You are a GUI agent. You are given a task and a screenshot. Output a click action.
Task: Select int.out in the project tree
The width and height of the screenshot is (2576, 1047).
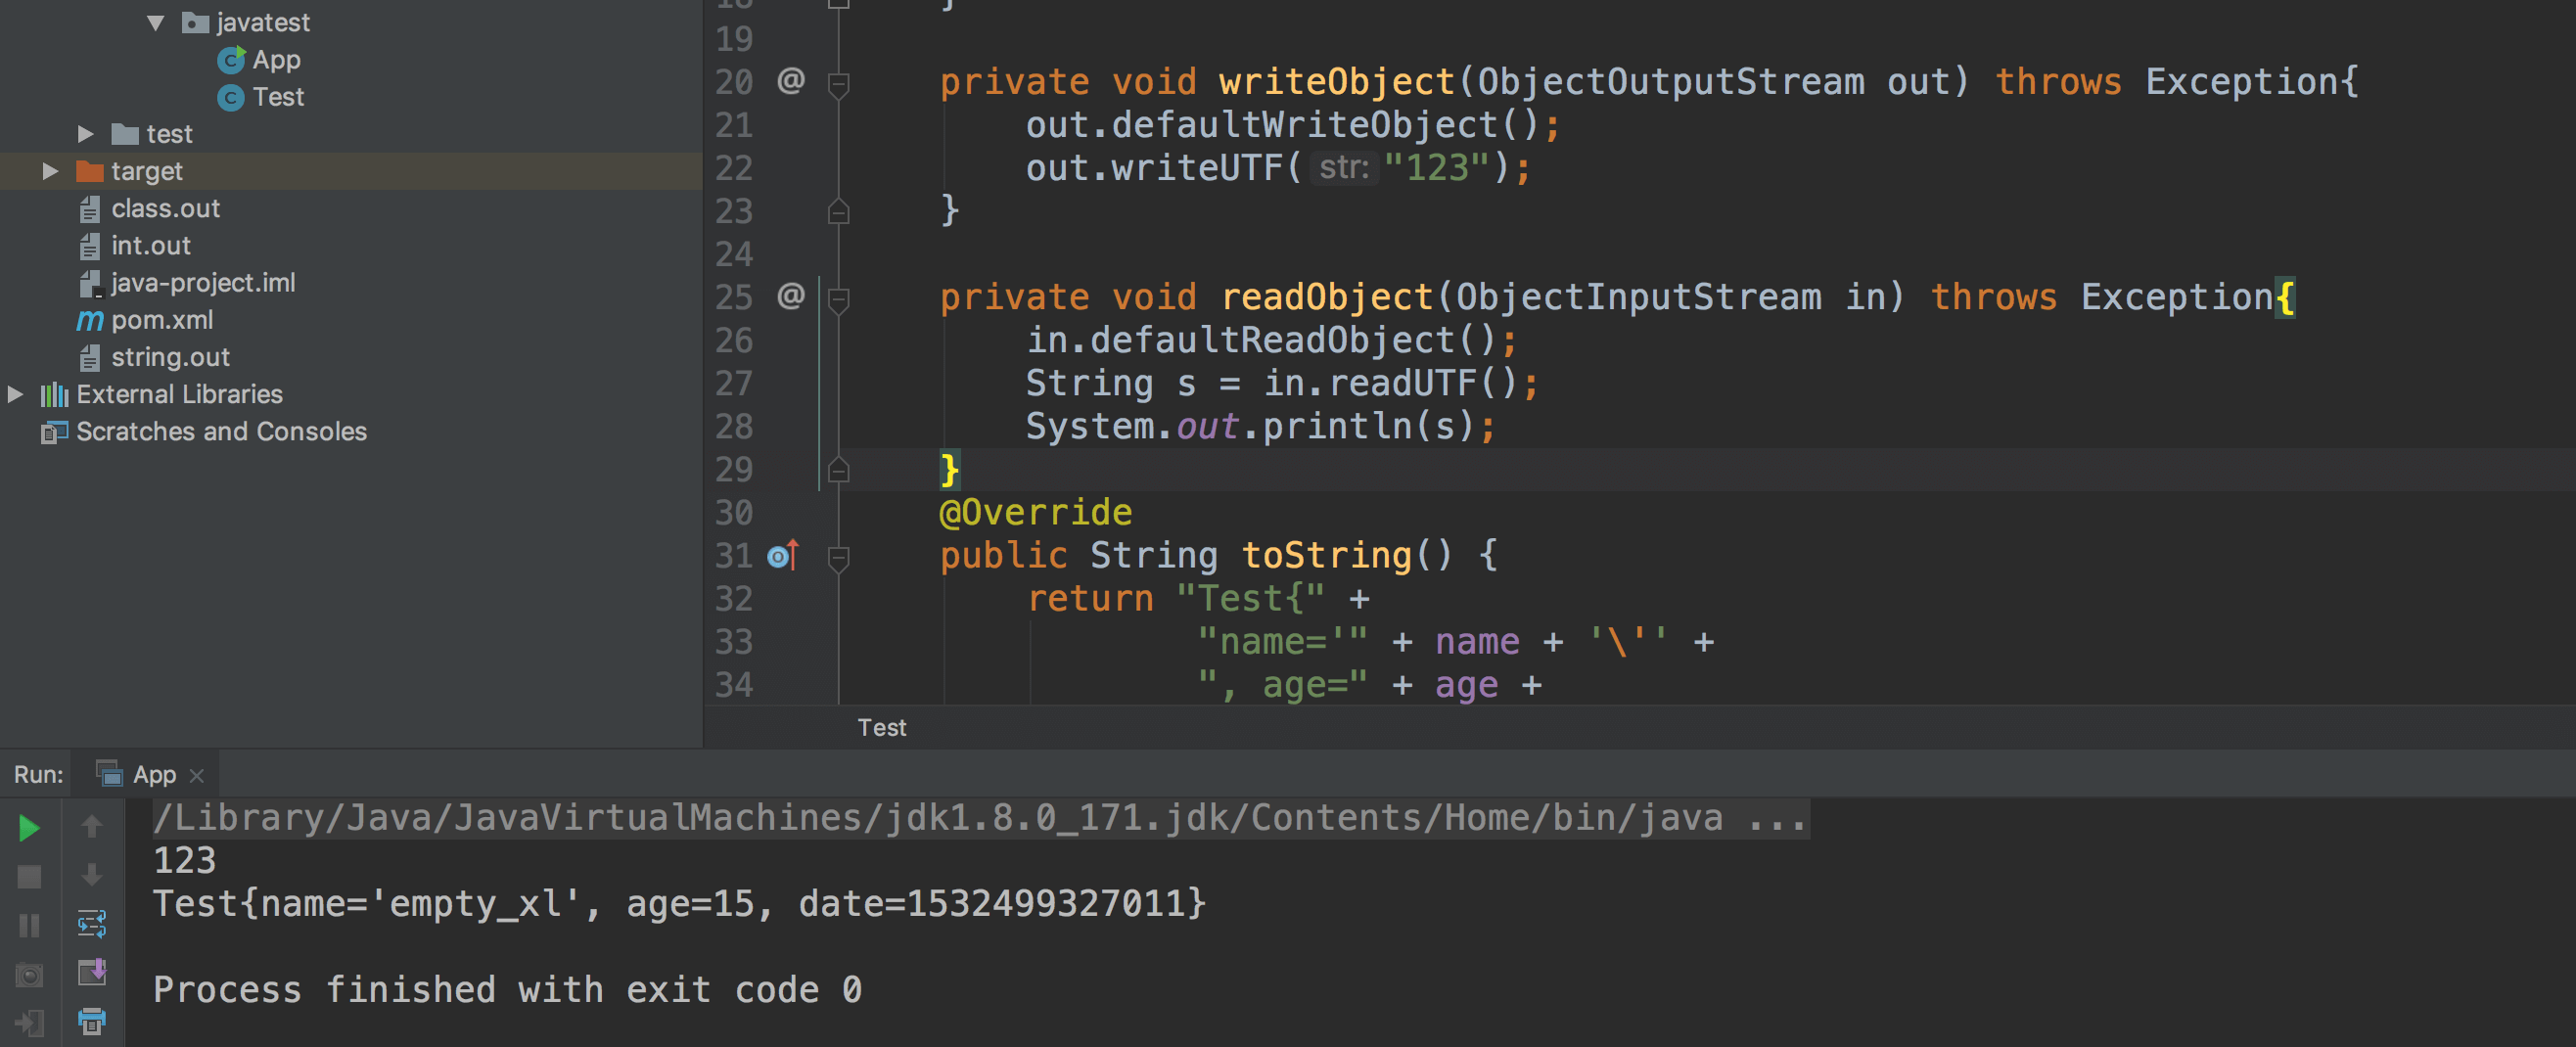click(x=150, y=246)
